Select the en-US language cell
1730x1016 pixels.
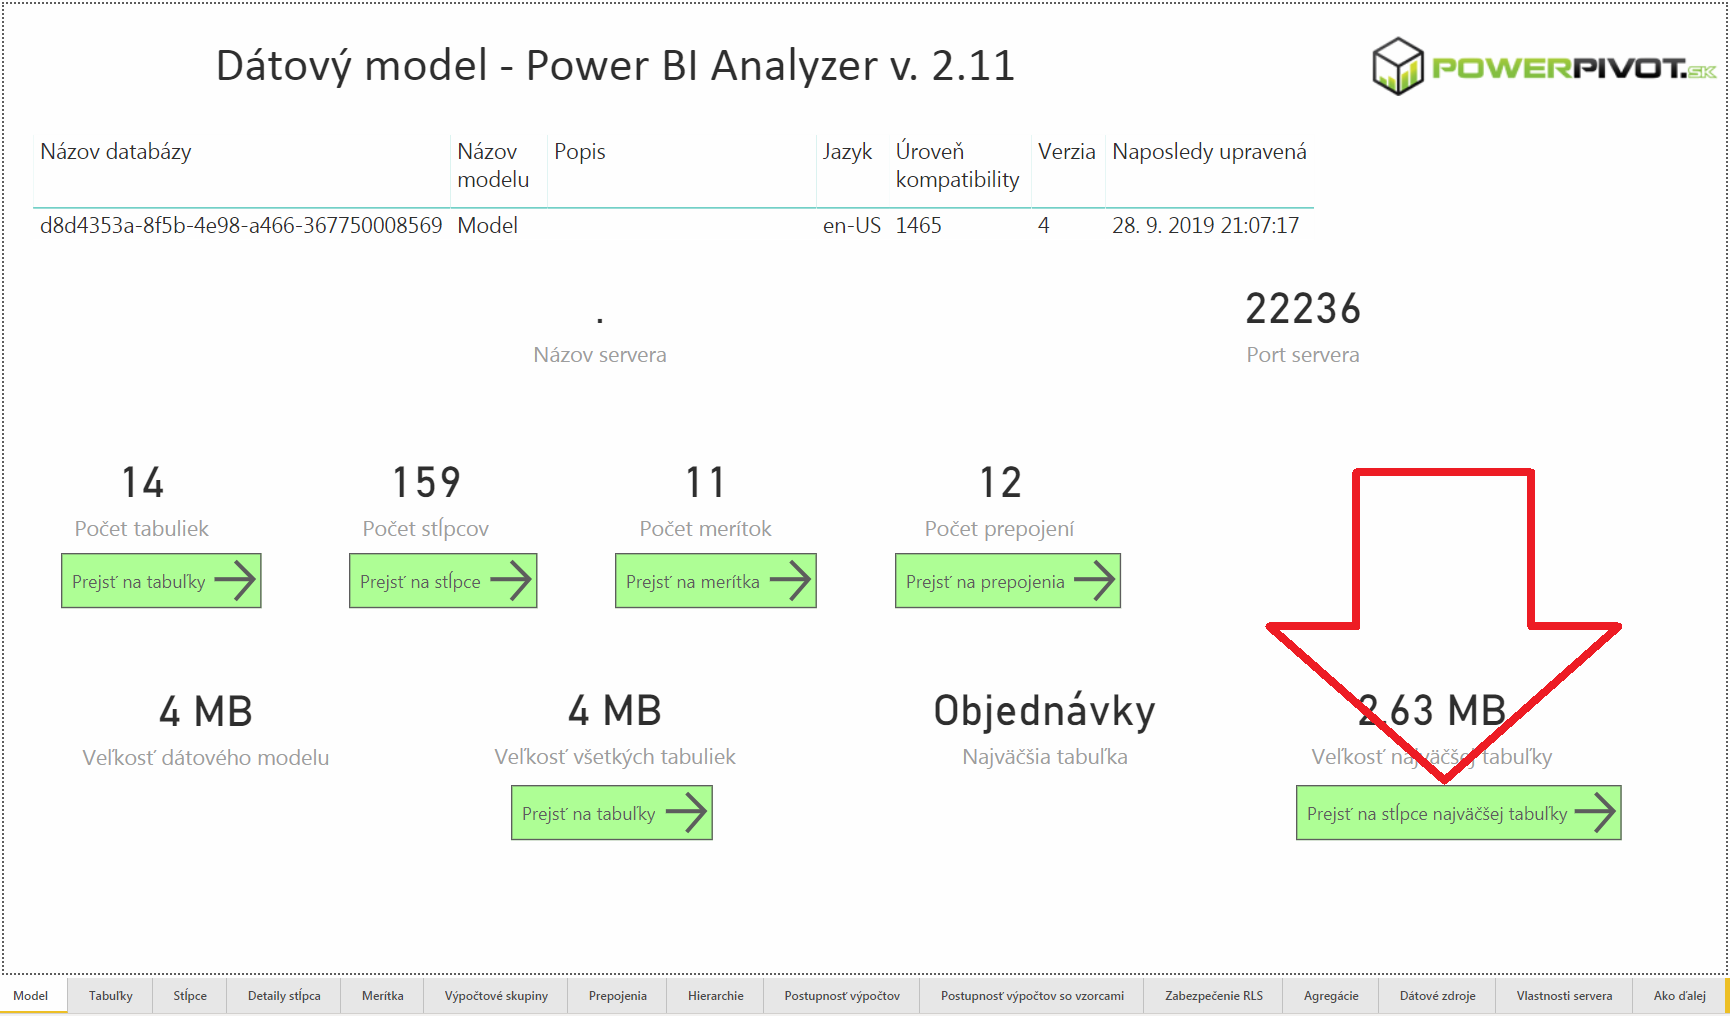point(852,226)
